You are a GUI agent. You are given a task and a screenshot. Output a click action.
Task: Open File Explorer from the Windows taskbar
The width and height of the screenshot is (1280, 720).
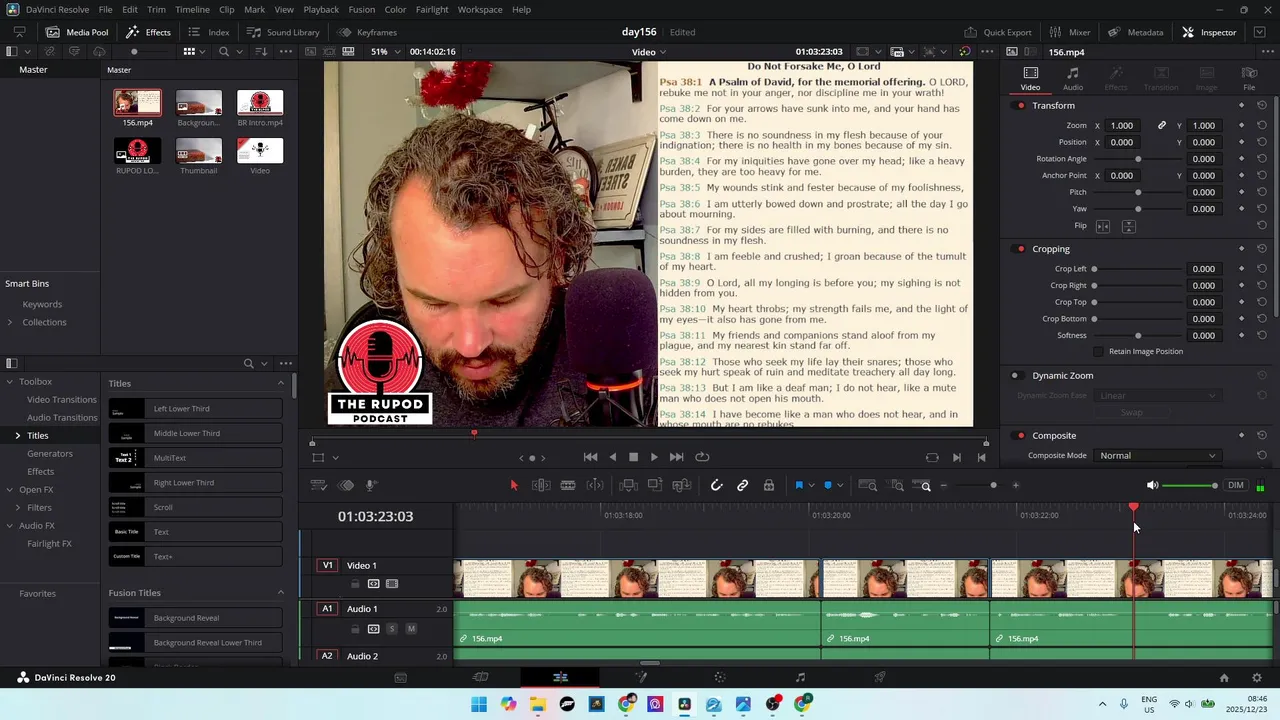[x=538, y=704]
